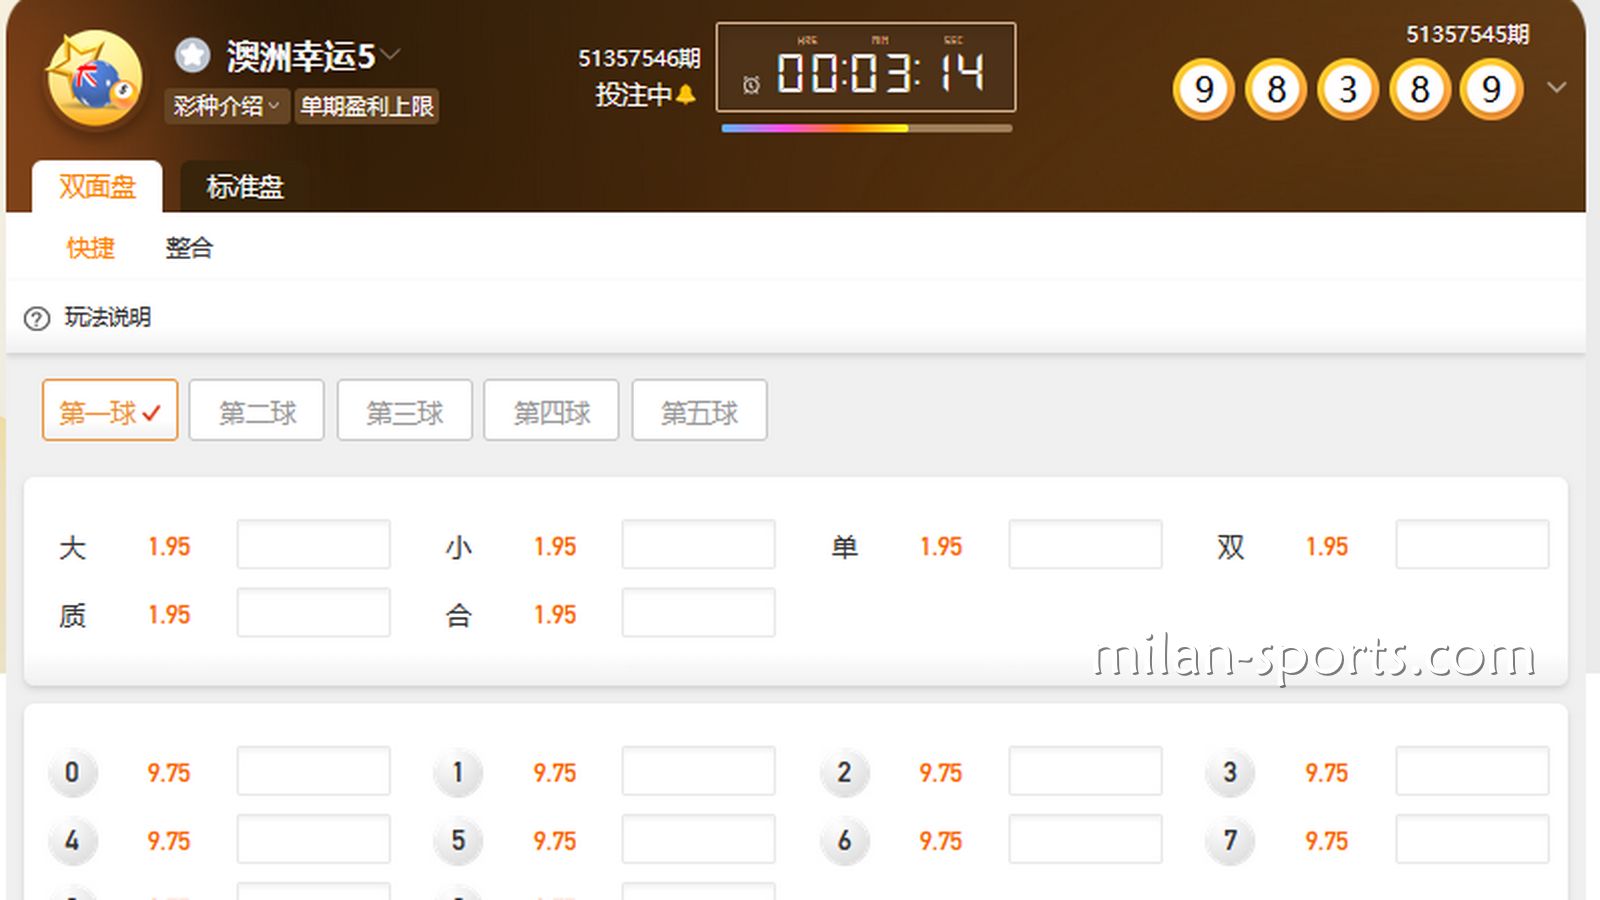Click the 单期盈利上限 button
The width and height of the screenshot is (1600, 900).
coord(367,106)
